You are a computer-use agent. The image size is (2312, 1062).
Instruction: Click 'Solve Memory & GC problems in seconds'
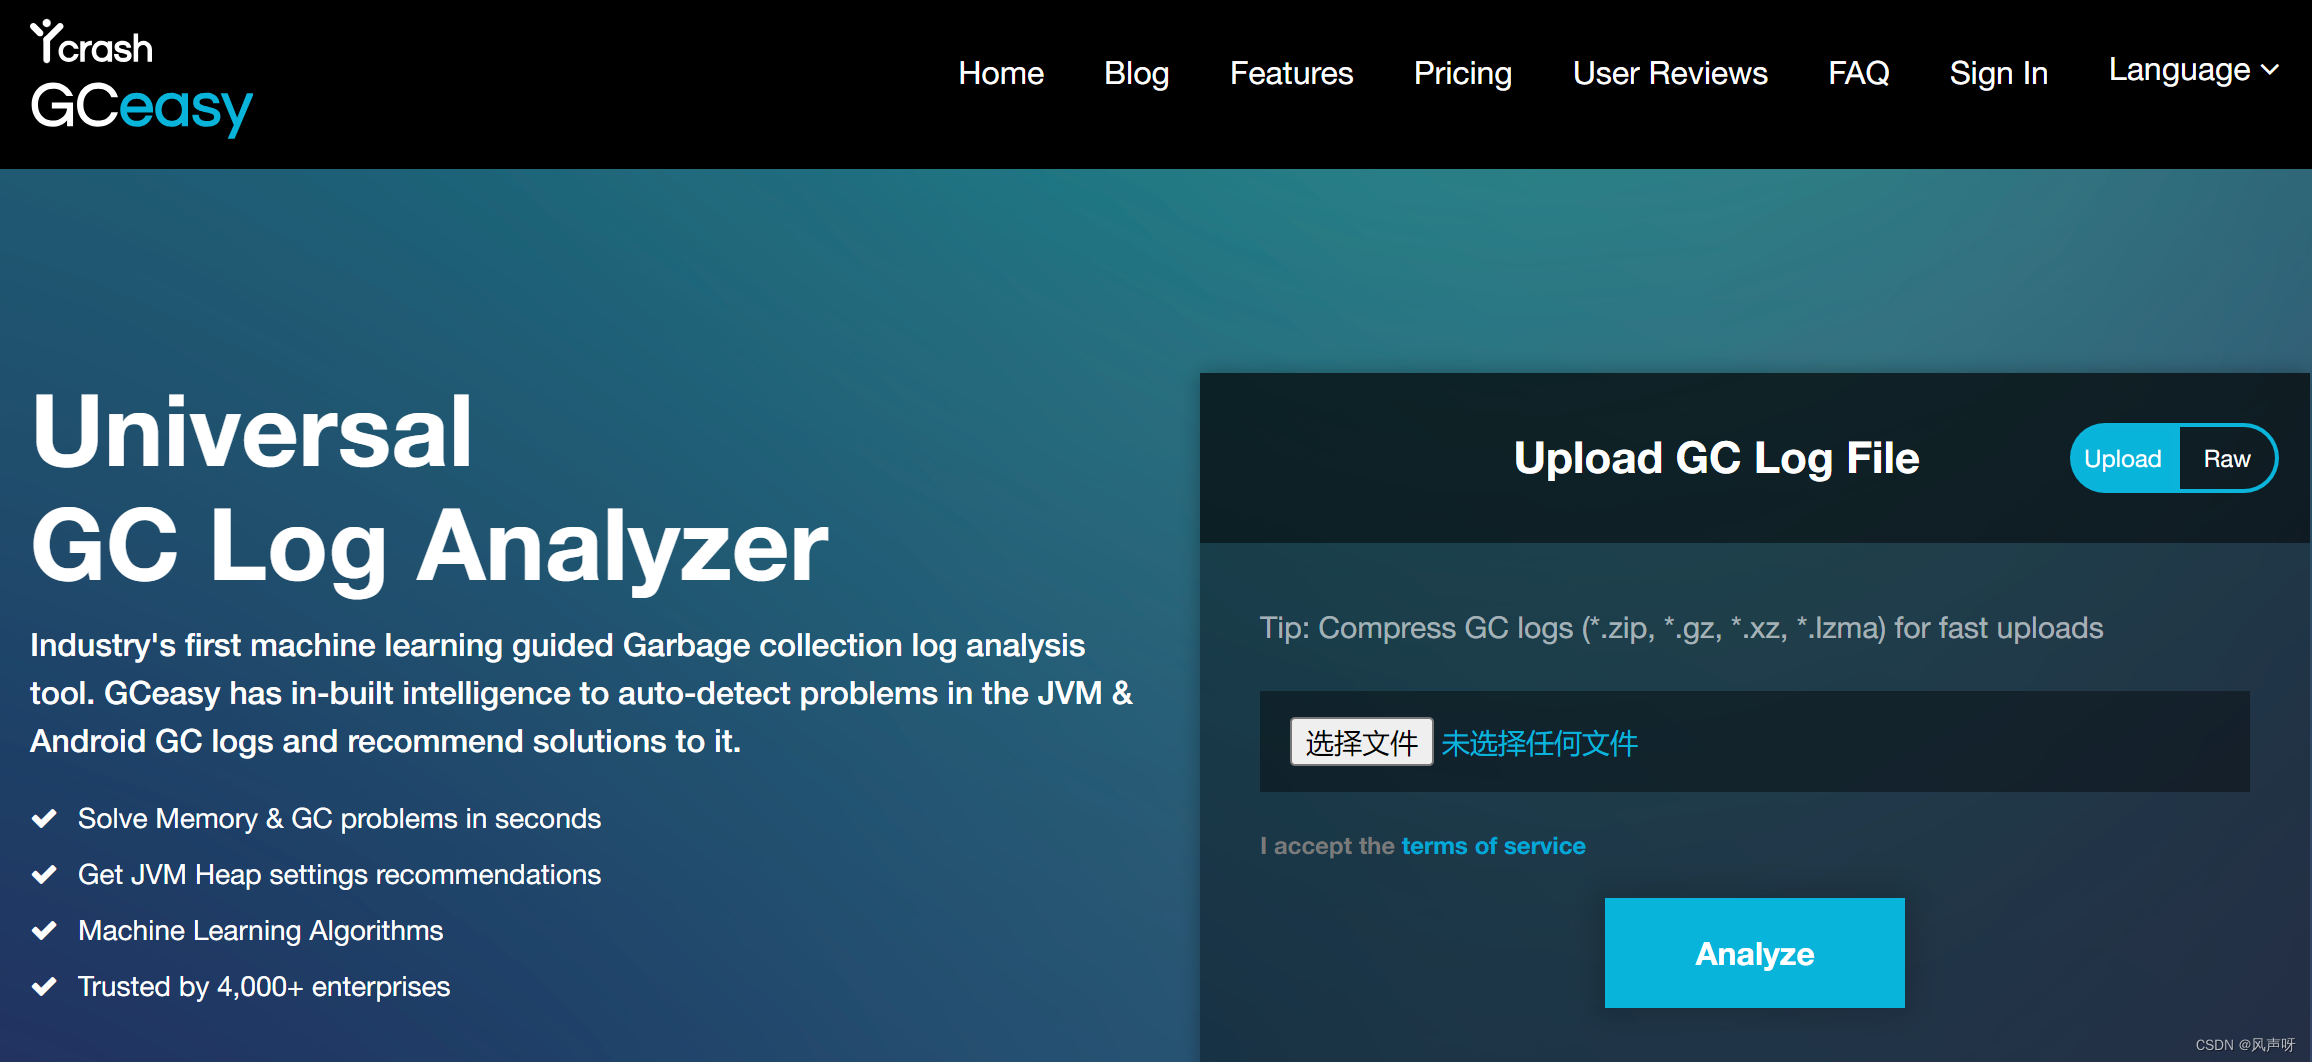coord(339,819)
